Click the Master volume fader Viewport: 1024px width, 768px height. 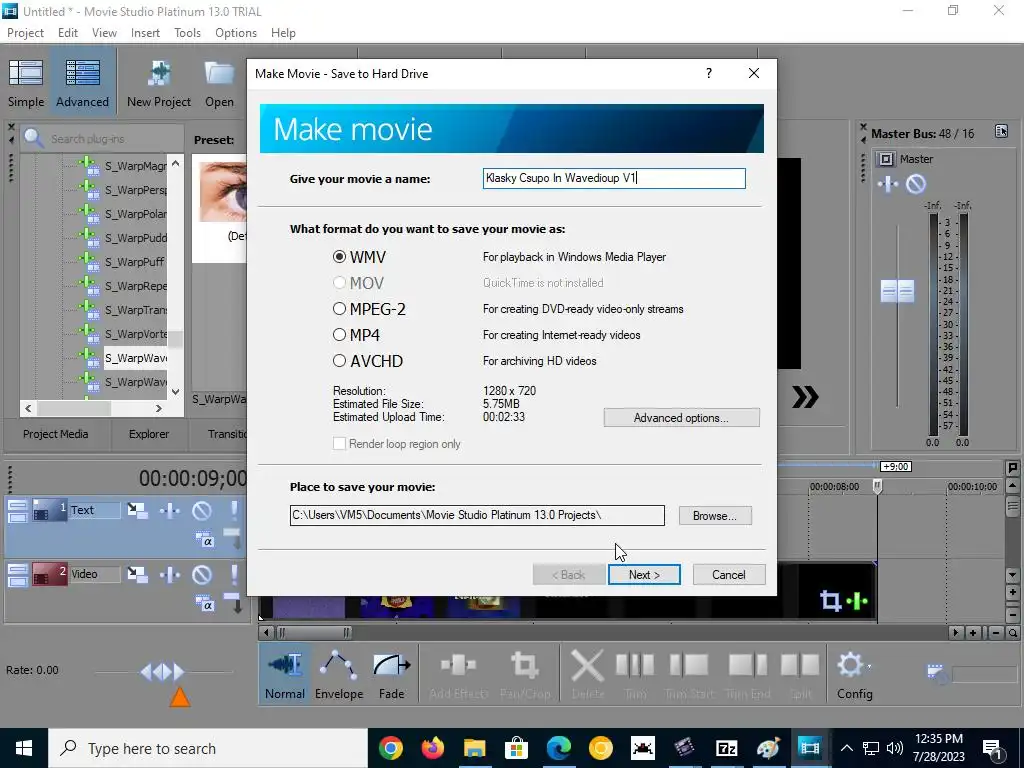click(897, 291)
